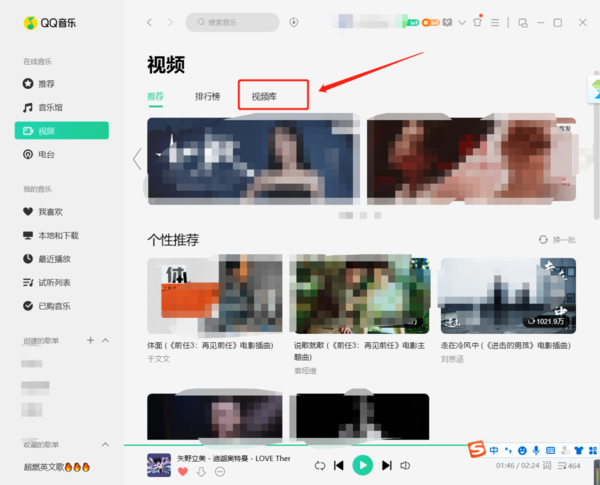Open 本地和下载 section

(57, 235)
